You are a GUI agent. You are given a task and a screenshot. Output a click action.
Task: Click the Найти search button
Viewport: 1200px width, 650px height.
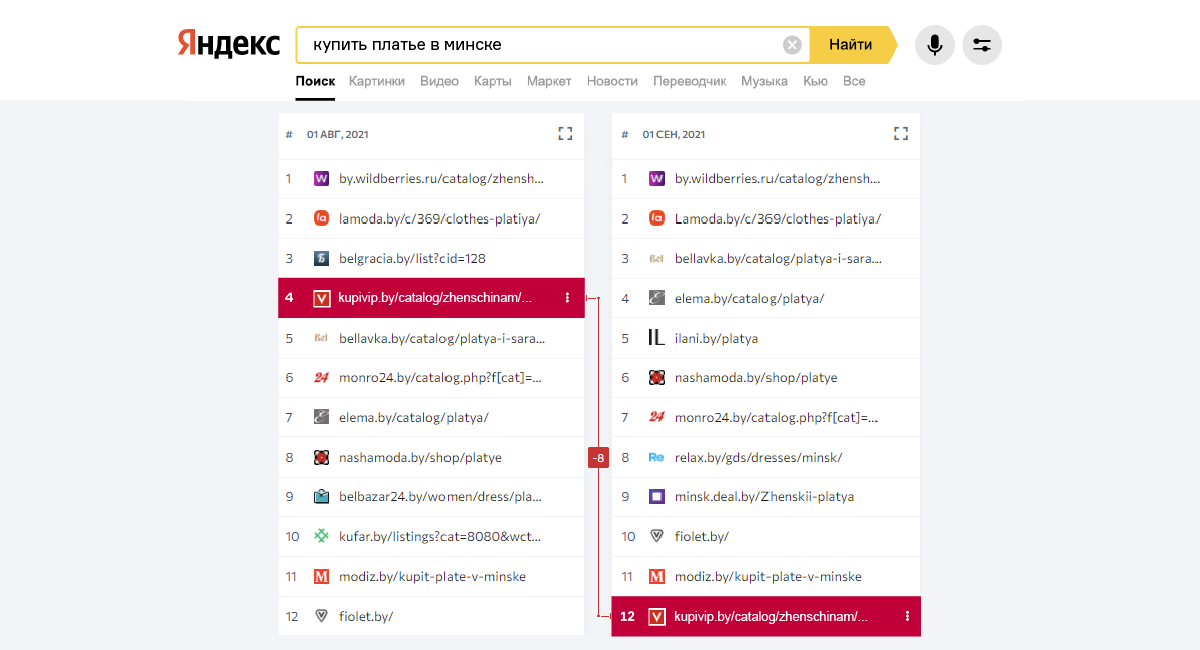[851, 45]
